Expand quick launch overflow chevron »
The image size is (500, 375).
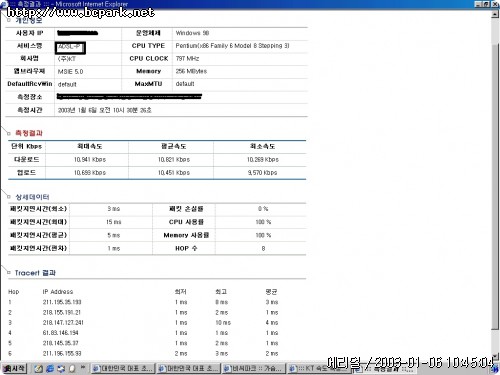pos(83,368)
